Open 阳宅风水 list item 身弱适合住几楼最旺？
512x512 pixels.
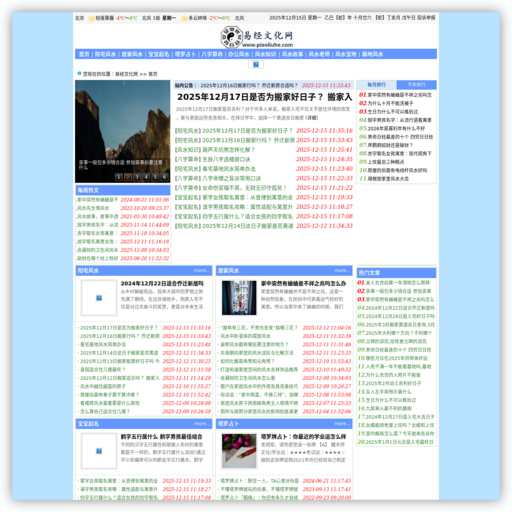(103, 370)
